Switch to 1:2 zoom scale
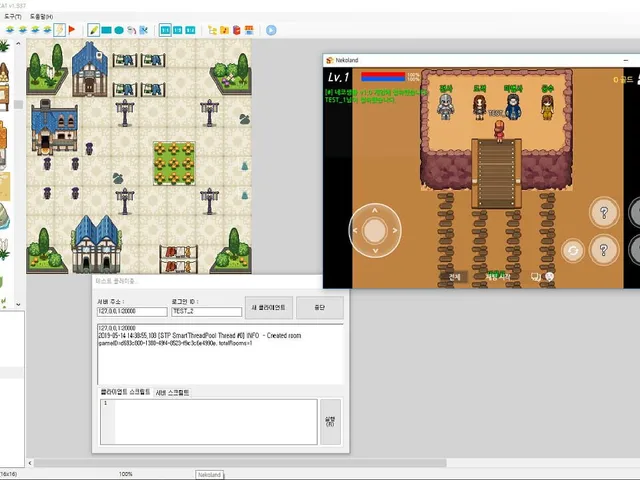The height and width of the screenshot is (480, 640). pyautogui.click(x=178, y=30)
